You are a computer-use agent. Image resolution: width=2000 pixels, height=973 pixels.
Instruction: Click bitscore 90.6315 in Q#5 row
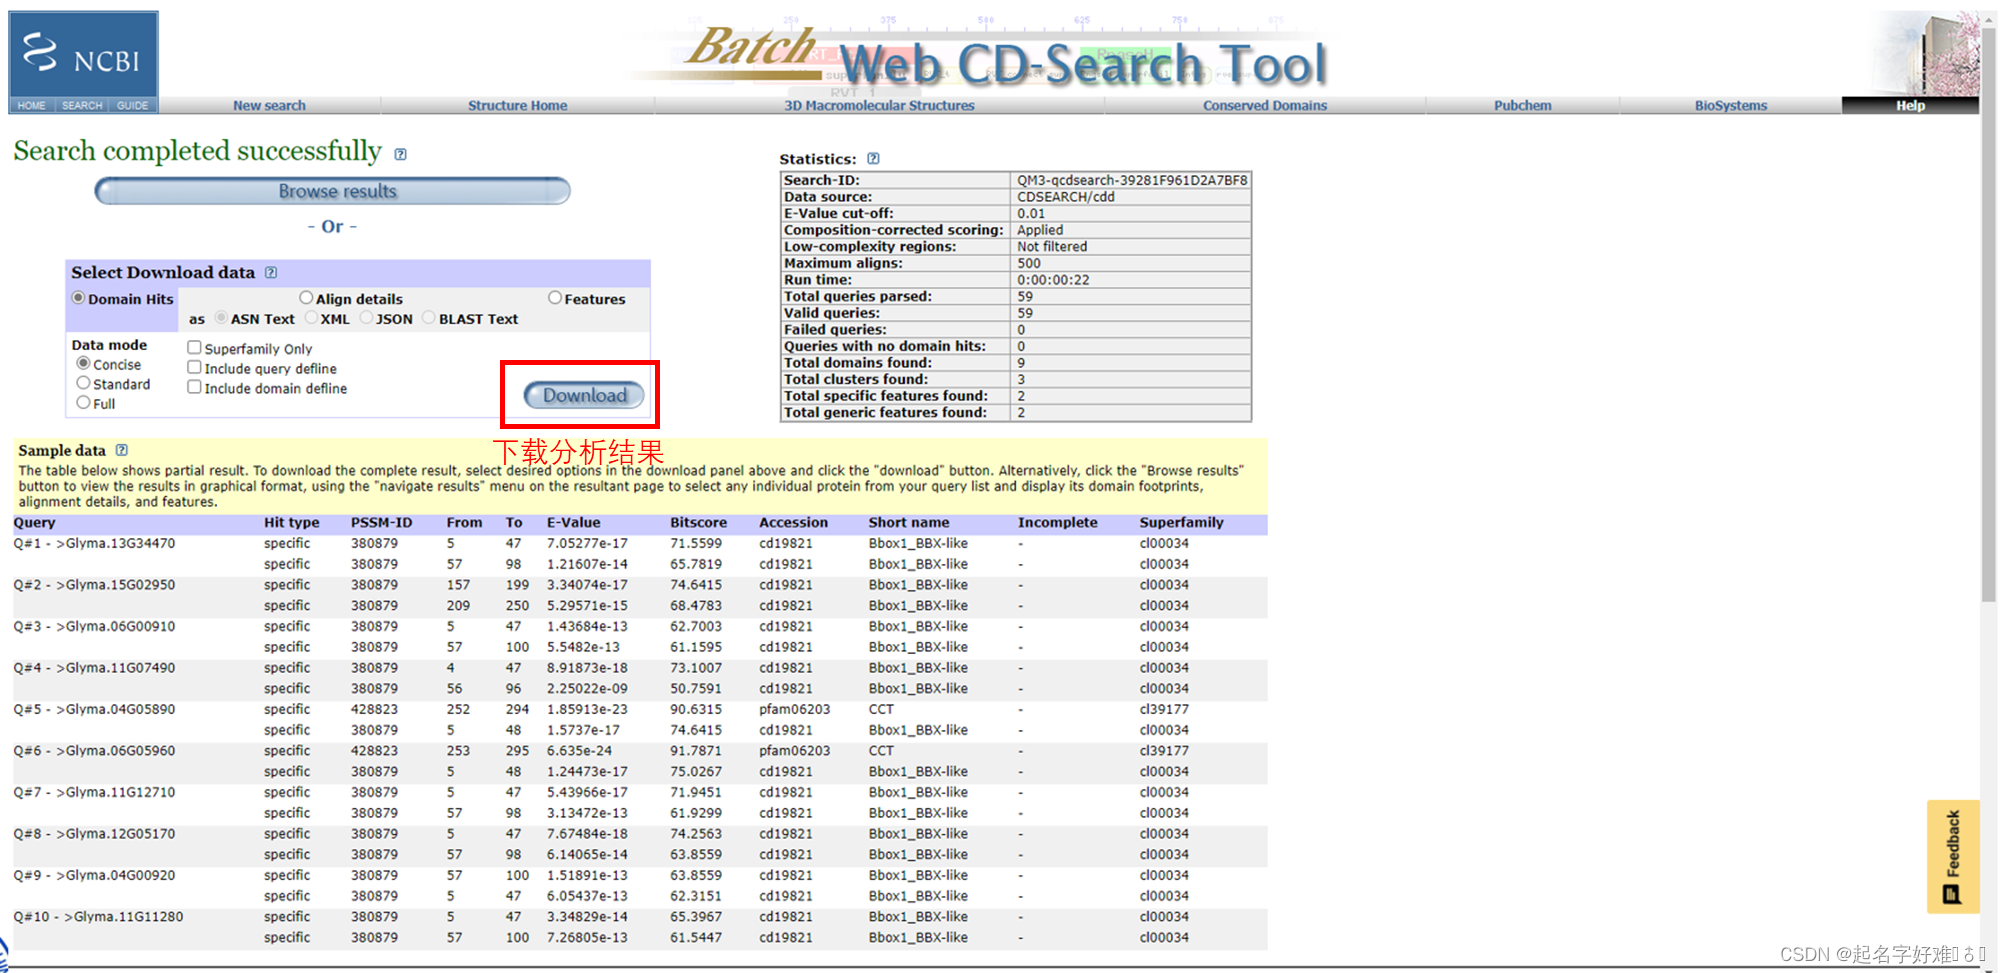click(x=695, y=709)
